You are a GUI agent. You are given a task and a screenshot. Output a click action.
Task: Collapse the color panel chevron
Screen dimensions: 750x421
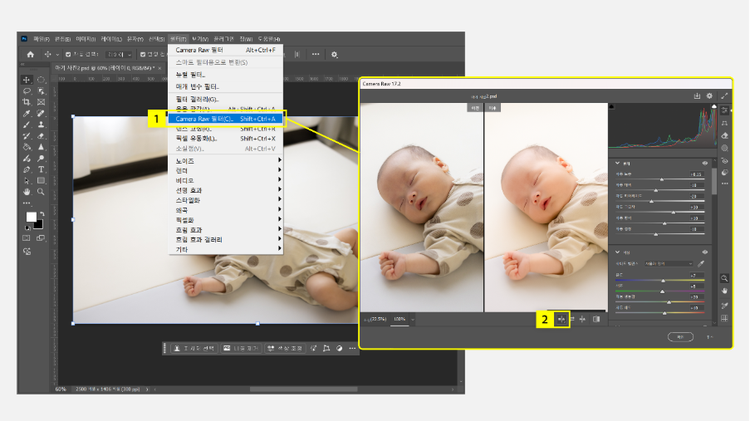[x=618, y=252]
